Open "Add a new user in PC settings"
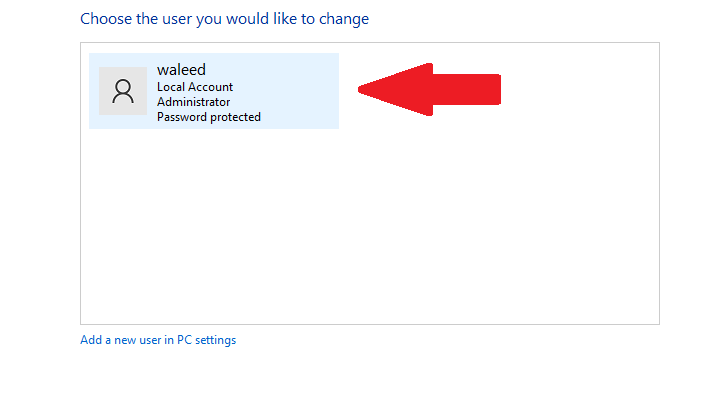710x407 pixels. pyautogui.click(x=158, y=340)
